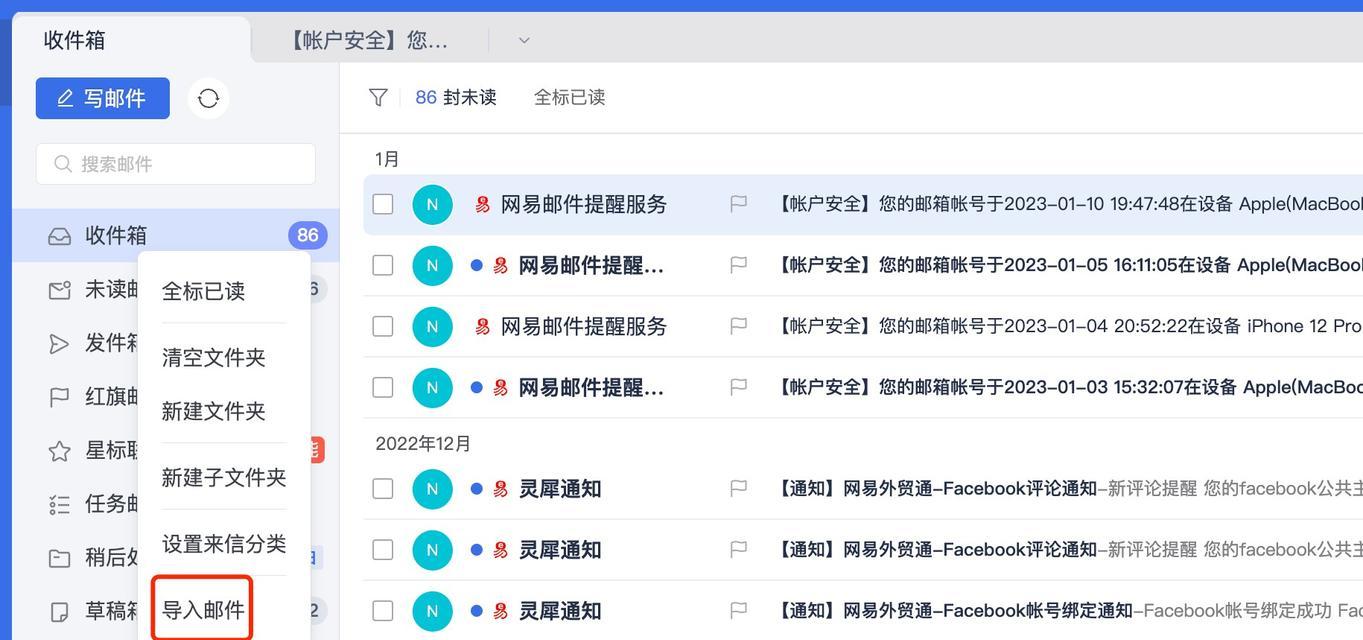
Task: Open sender 网易邮件提醒服务 of 2023-01-10 email
Action: (583, 204)
